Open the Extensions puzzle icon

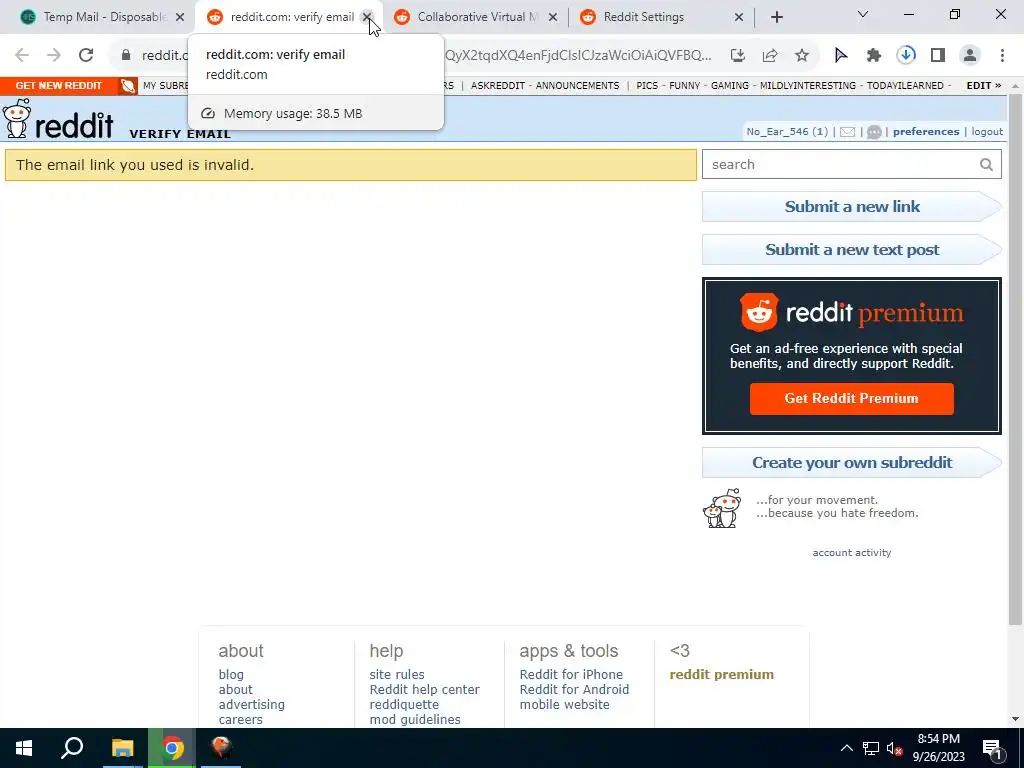874,56
